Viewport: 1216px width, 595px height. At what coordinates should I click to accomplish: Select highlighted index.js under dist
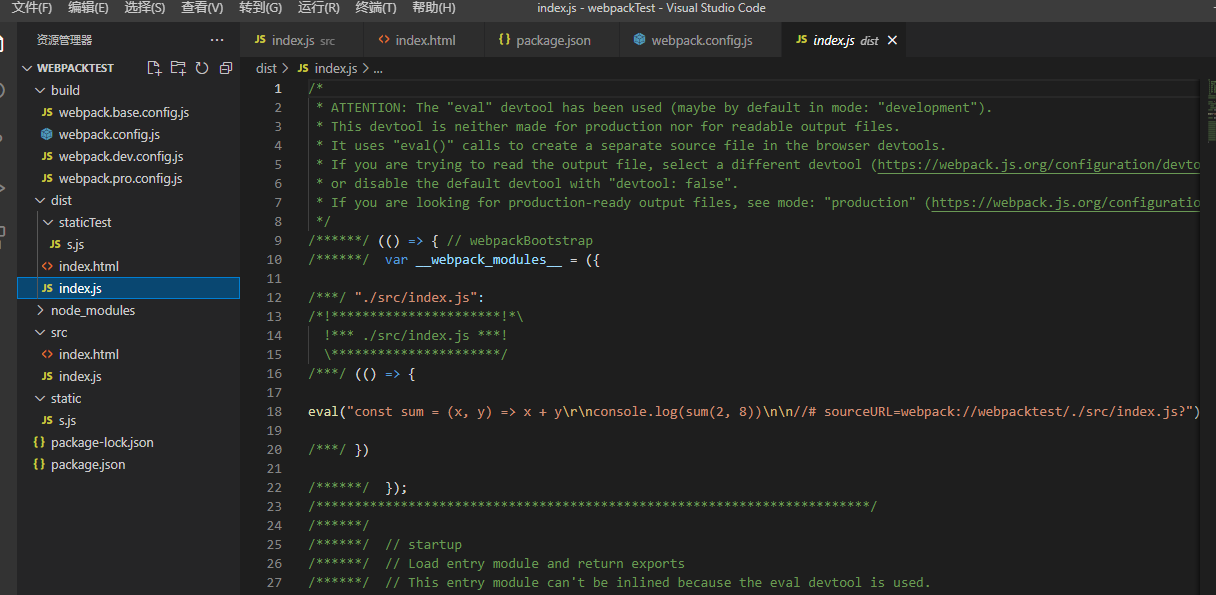128,288
